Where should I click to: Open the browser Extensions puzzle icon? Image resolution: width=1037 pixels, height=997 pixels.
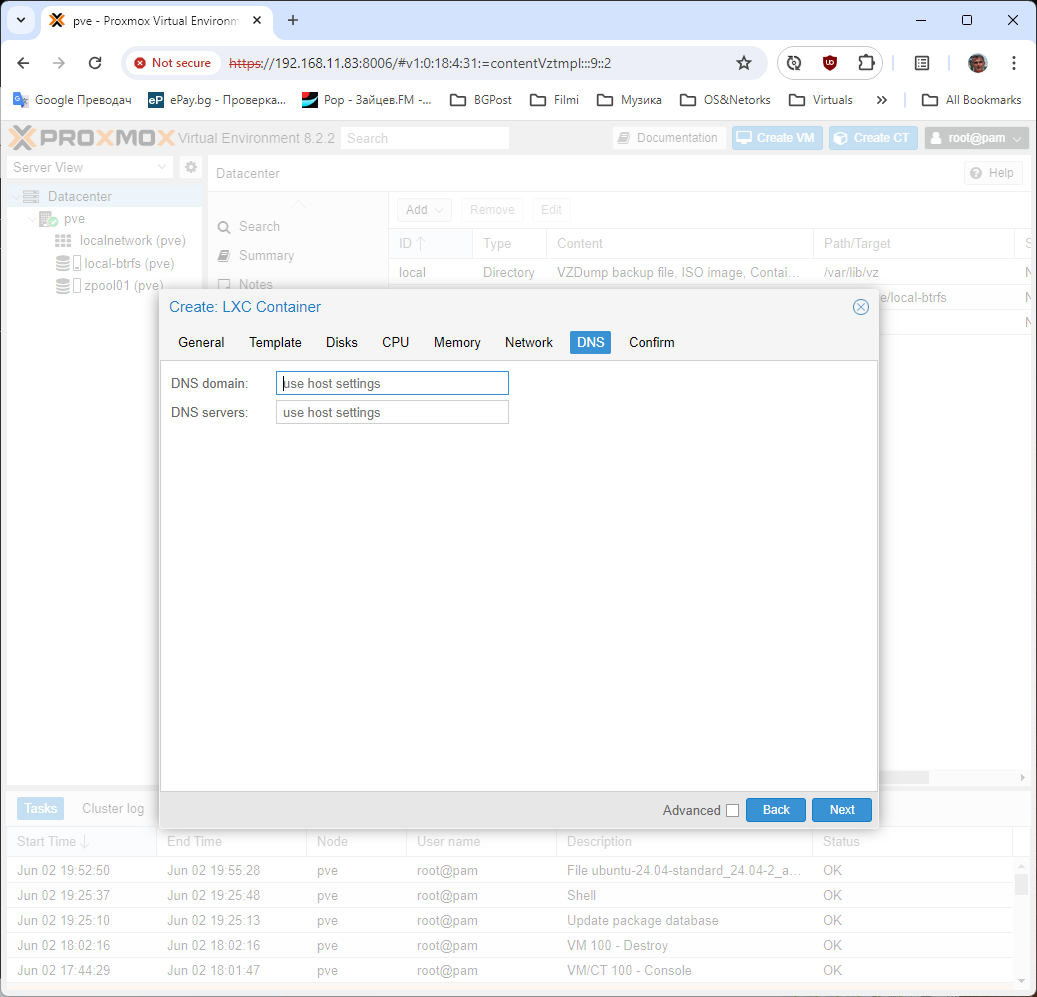pos(866,63)
